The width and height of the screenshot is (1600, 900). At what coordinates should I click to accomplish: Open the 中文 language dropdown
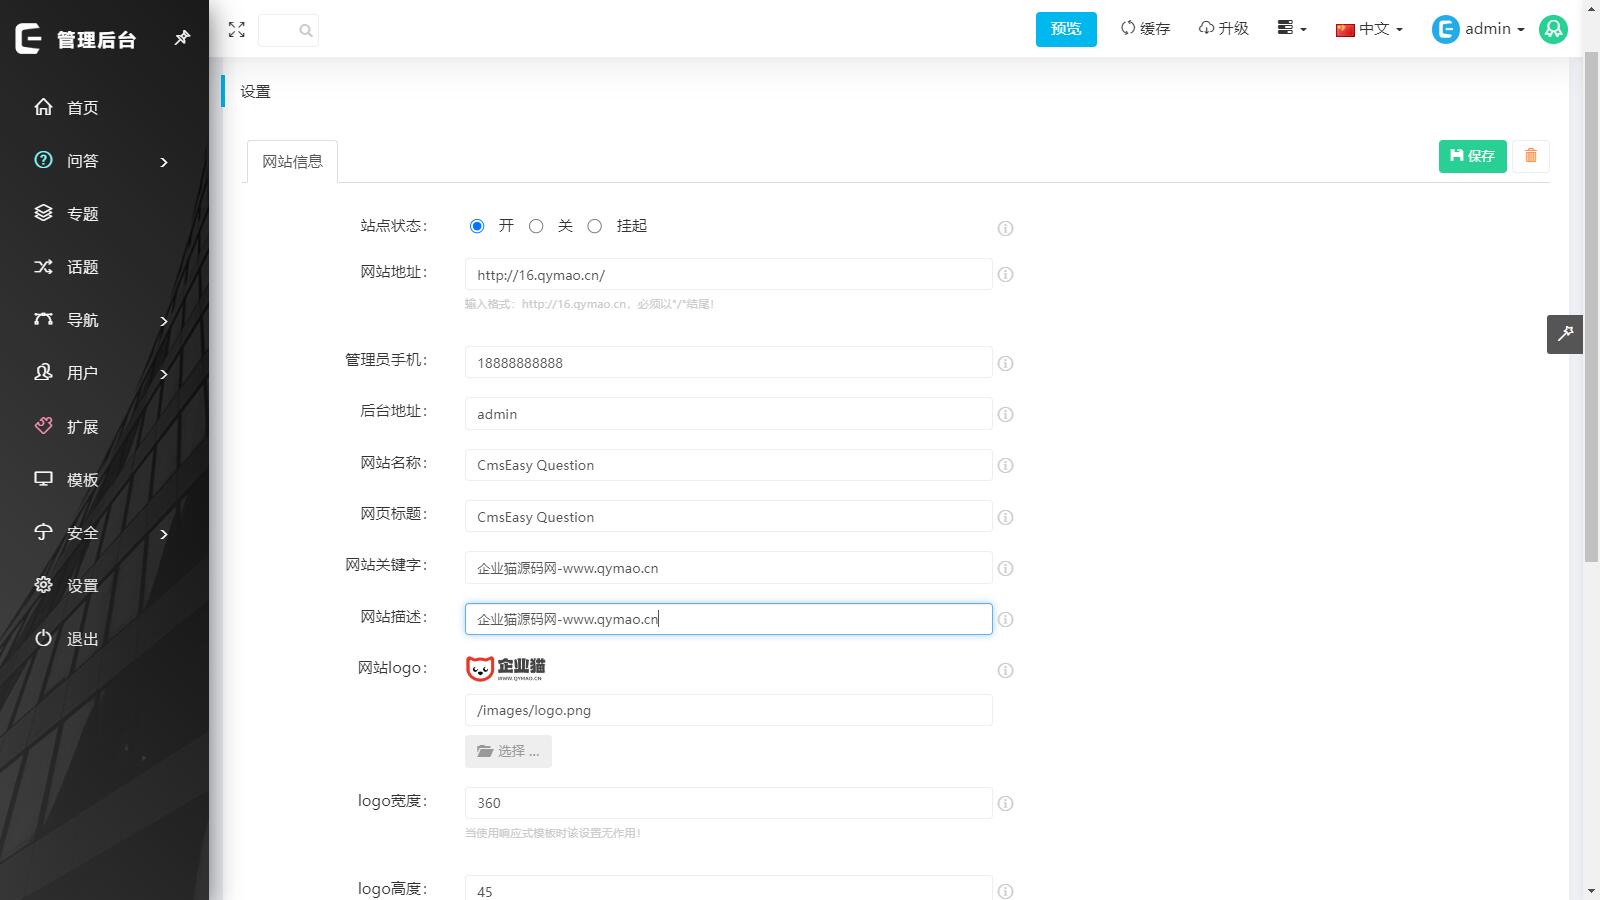1368,29
